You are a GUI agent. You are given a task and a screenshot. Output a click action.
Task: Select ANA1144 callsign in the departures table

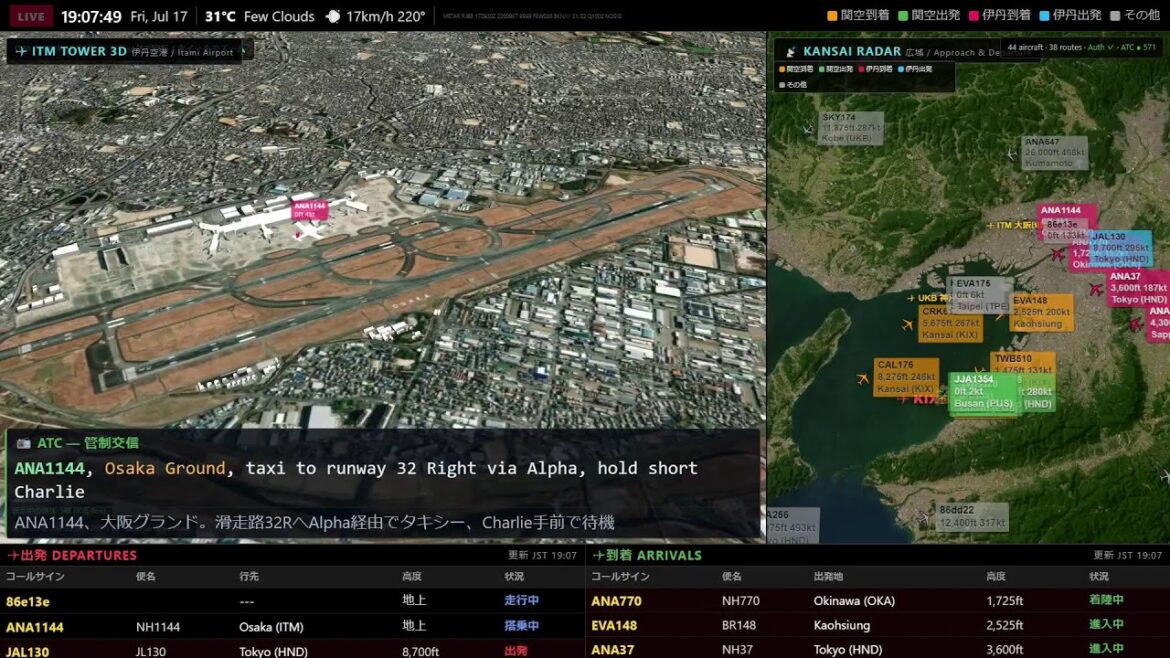34,627
